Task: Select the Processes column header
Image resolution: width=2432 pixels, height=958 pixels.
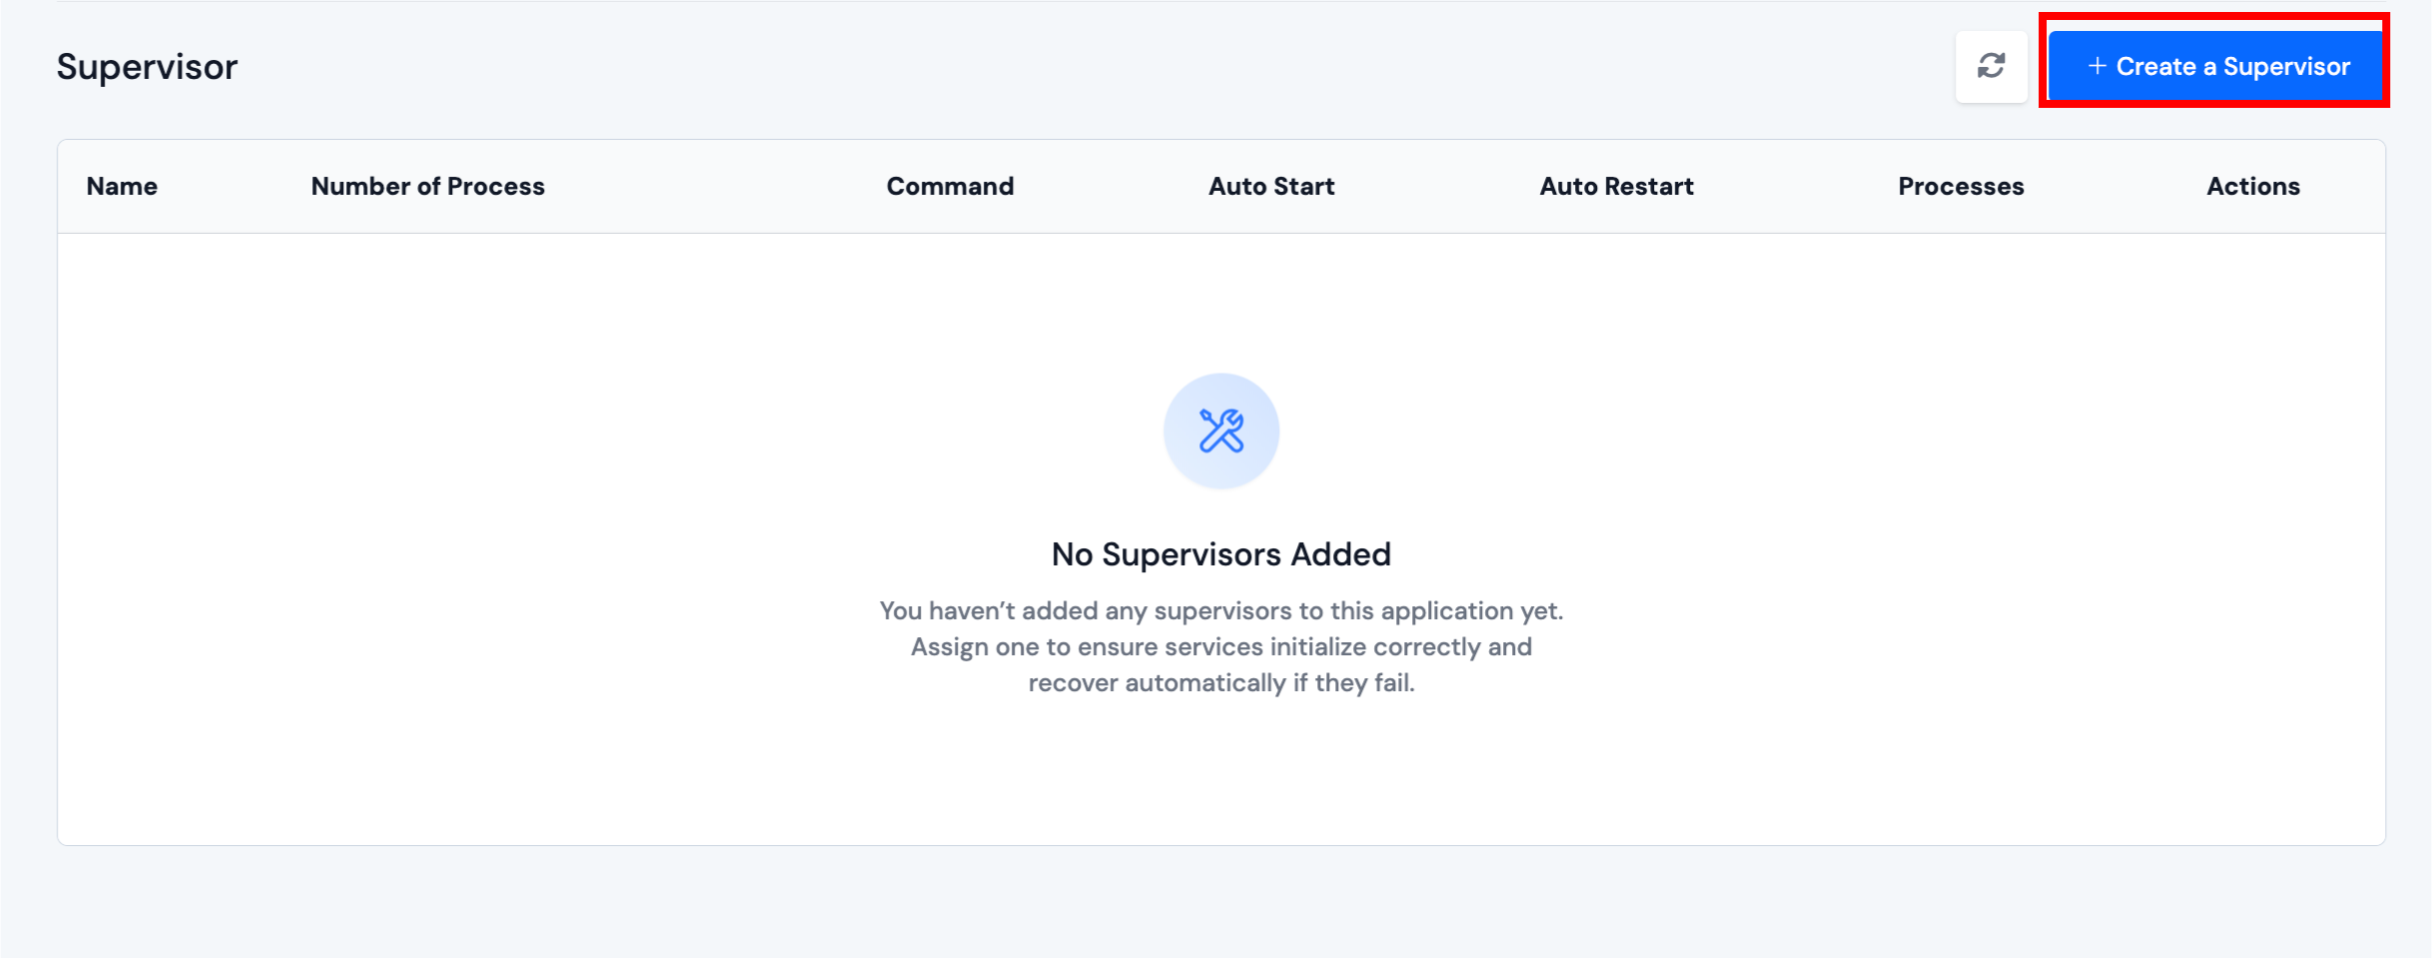Action: point(1960,186)
